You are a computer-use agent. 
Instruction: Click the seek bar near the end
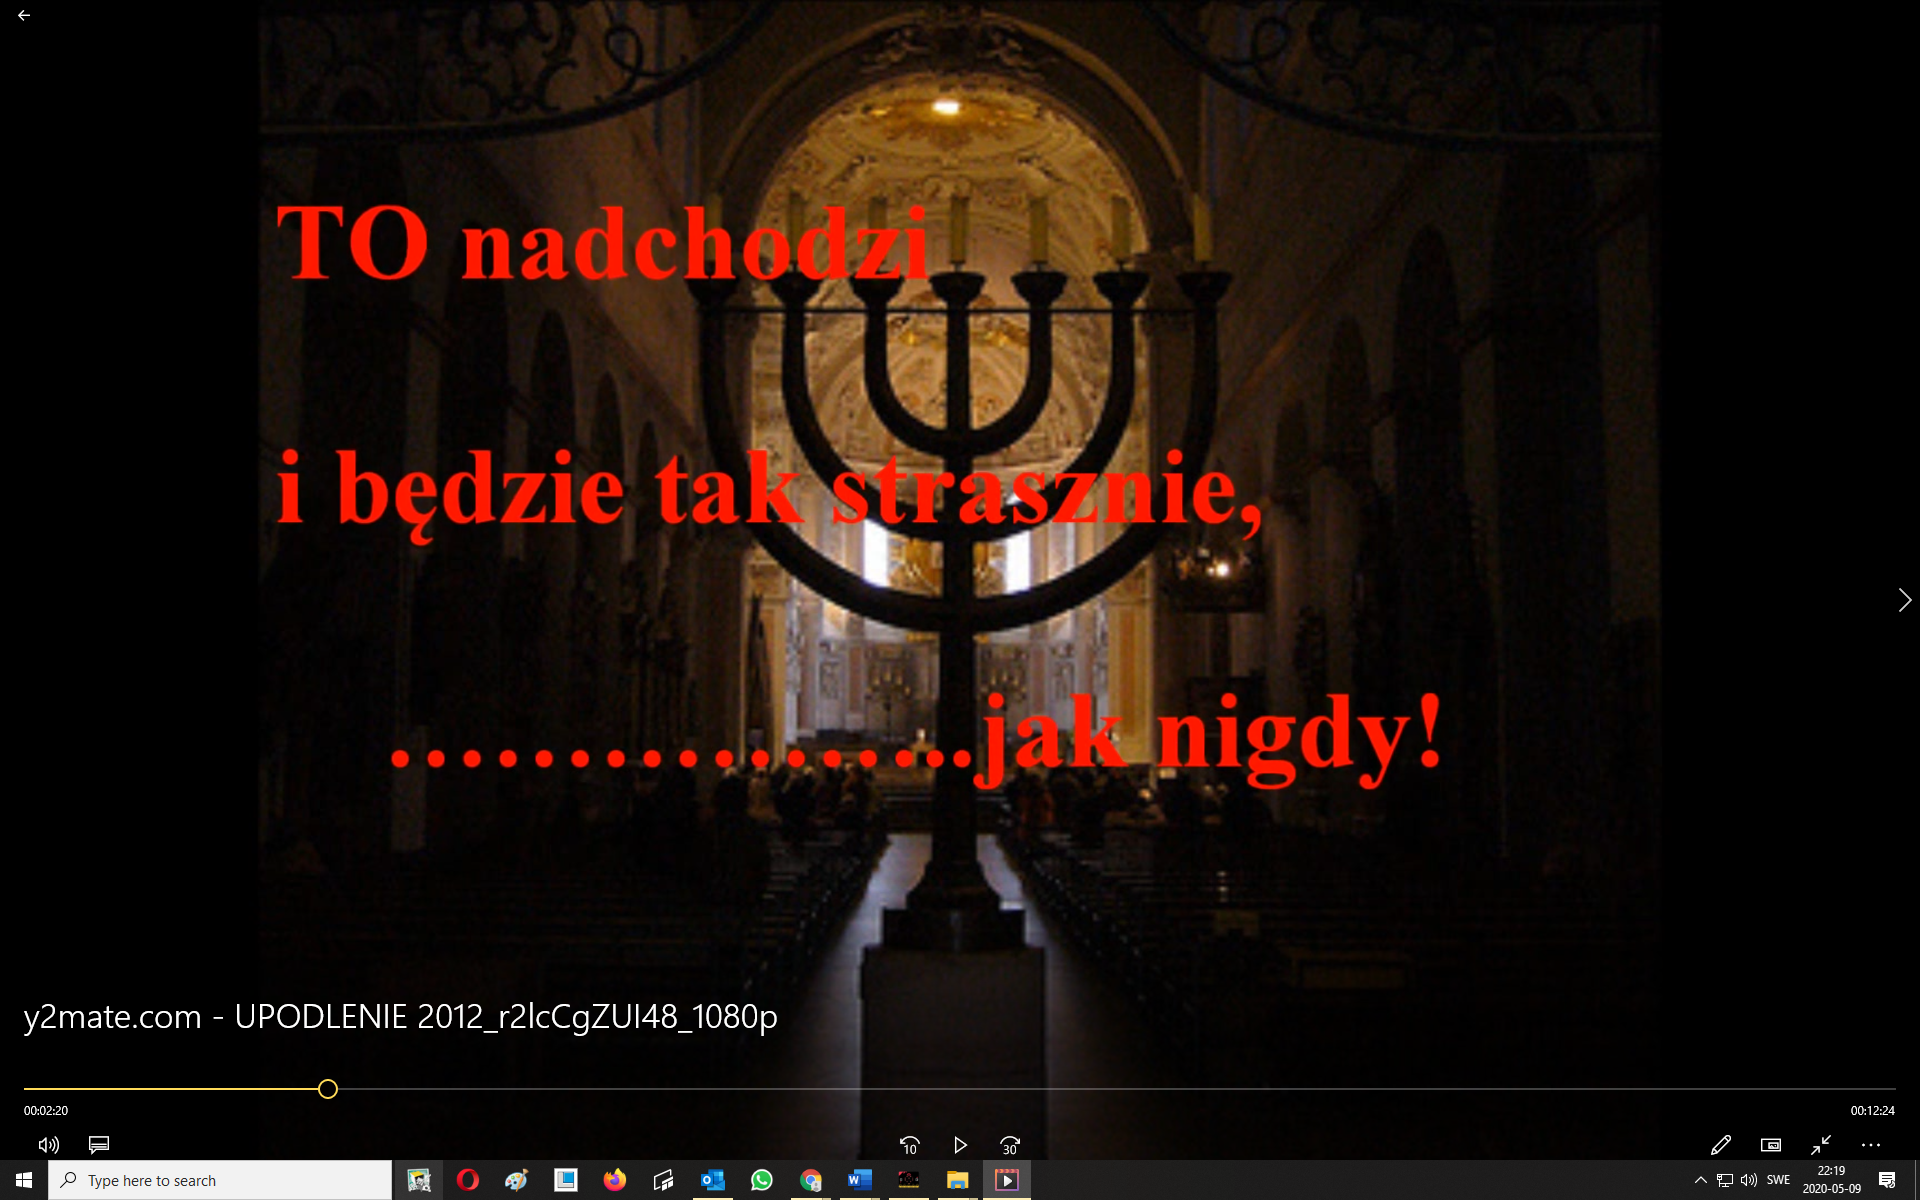tap(1860, 1089)
